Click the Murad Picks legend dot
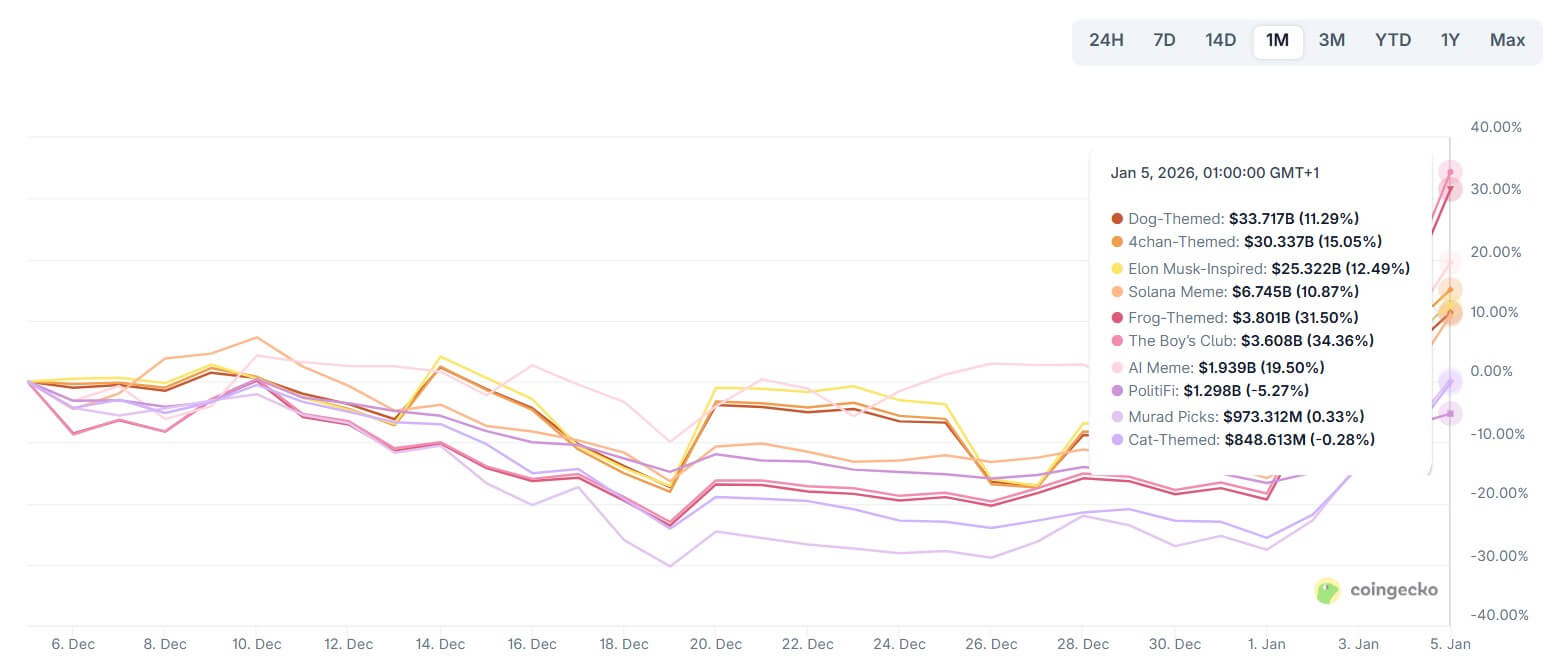The height and width of the screenshot is (670, 1543). click(x=1117, y=416)
